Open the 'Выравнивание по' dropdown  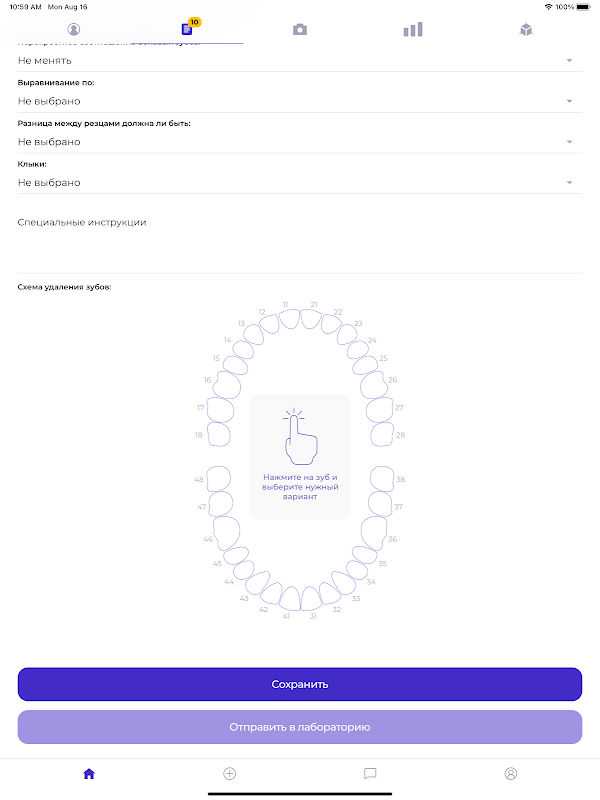pyautogui.click(x=299, y=101)
